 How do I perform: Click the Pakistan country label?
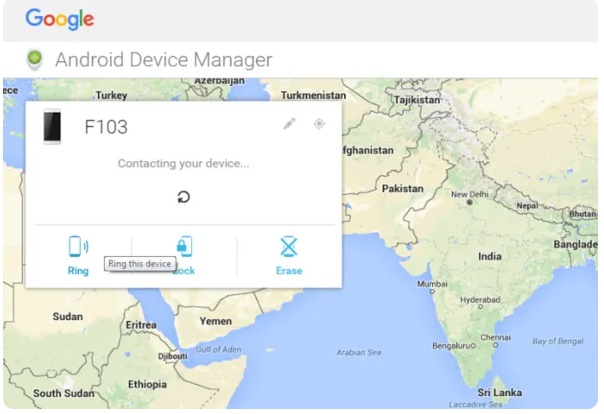[403, 189]
